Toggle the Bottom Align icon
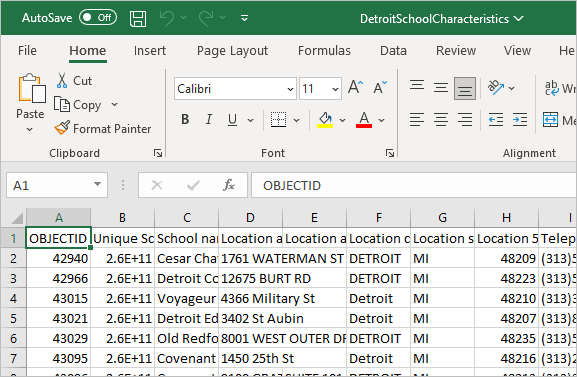This screenshot has height=377, width=577. [x=465, y=88]
